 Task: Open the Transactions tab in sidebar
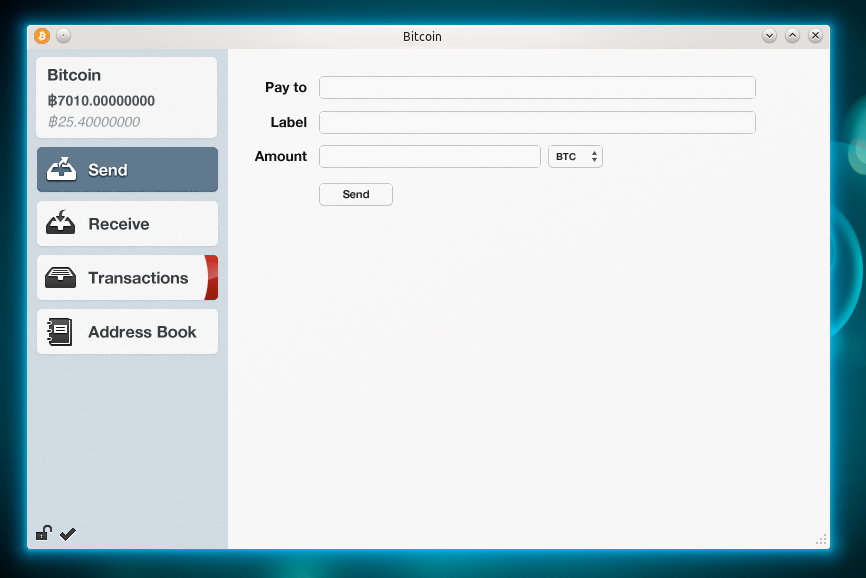(128, 278)
